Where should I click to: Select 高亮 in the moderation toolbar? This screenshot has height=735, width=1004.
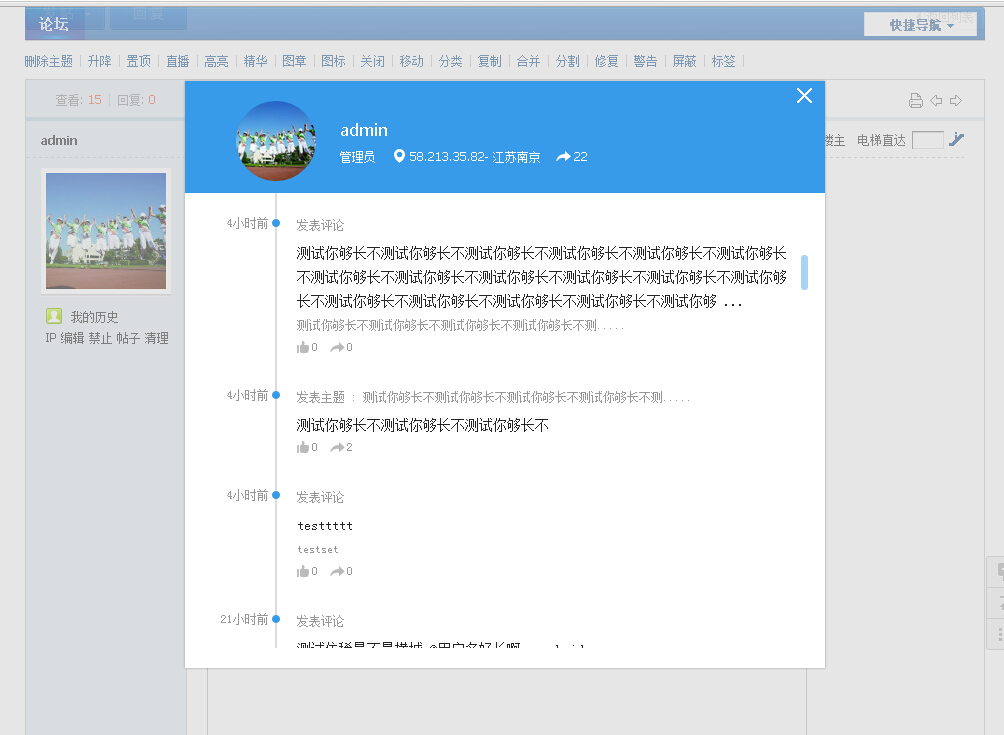click(216, 61)
